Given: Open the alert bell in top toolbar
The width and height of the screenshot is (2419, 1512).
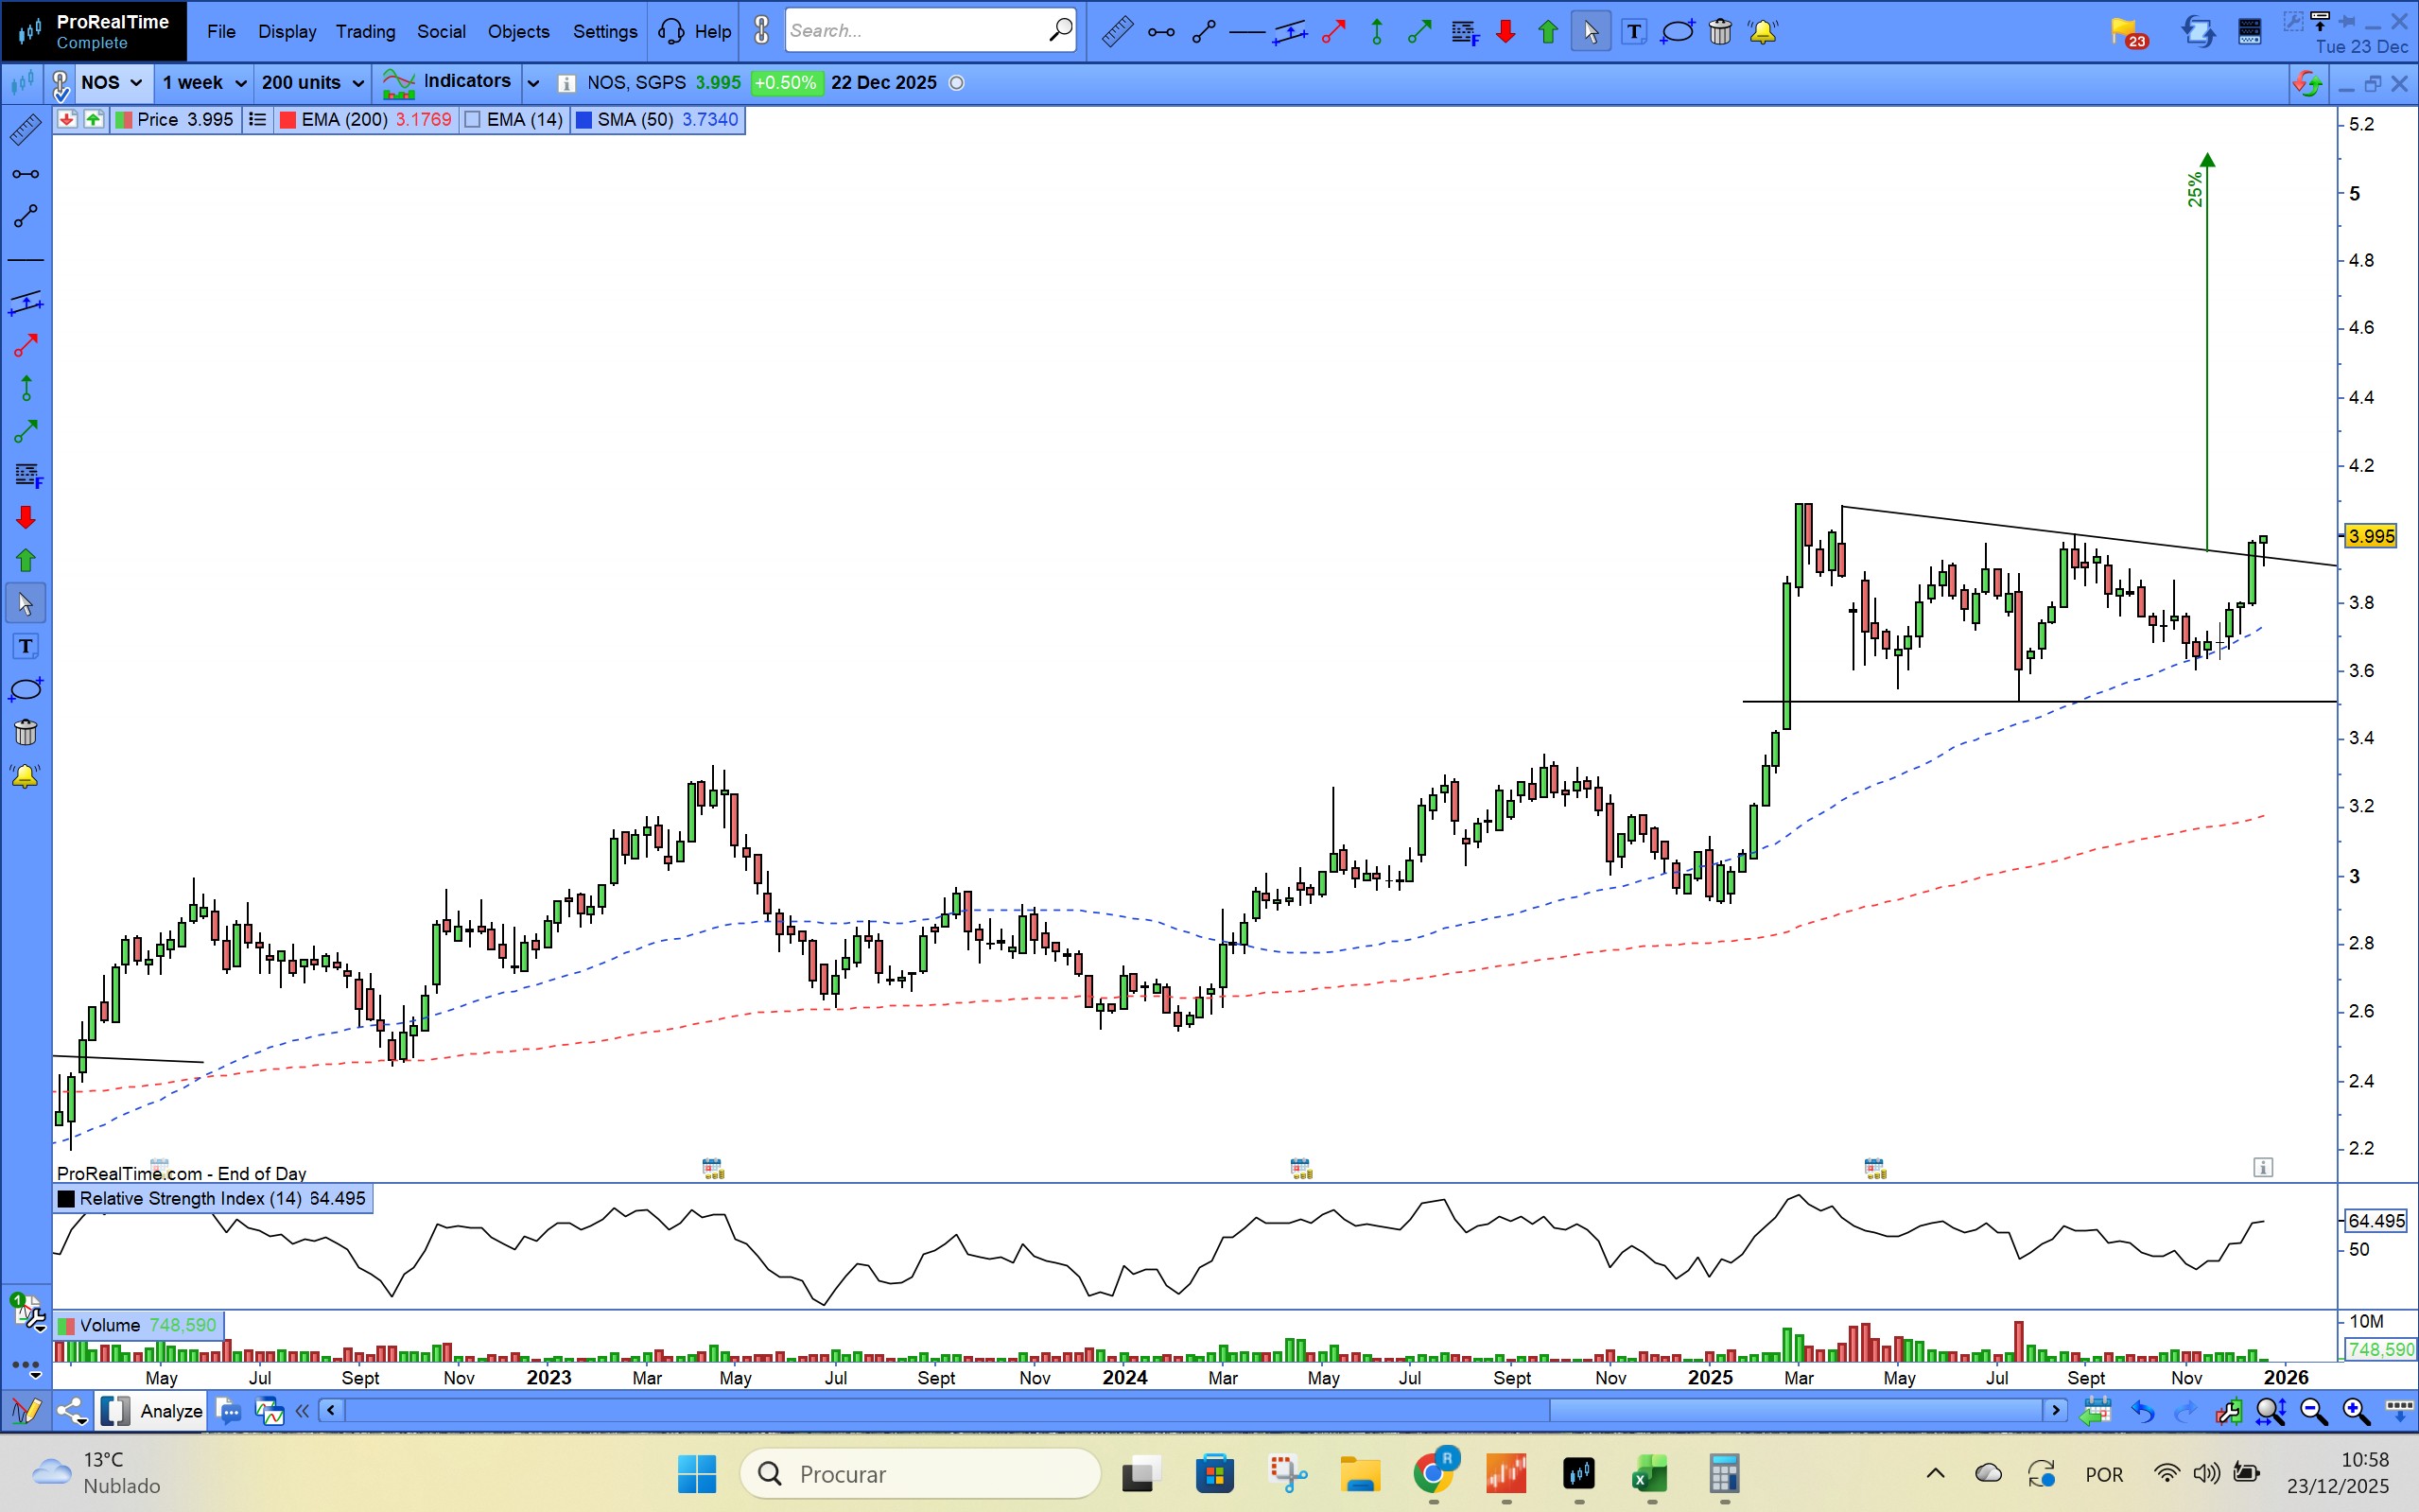Looking at the screenshot, I should tap(1762, 32).
